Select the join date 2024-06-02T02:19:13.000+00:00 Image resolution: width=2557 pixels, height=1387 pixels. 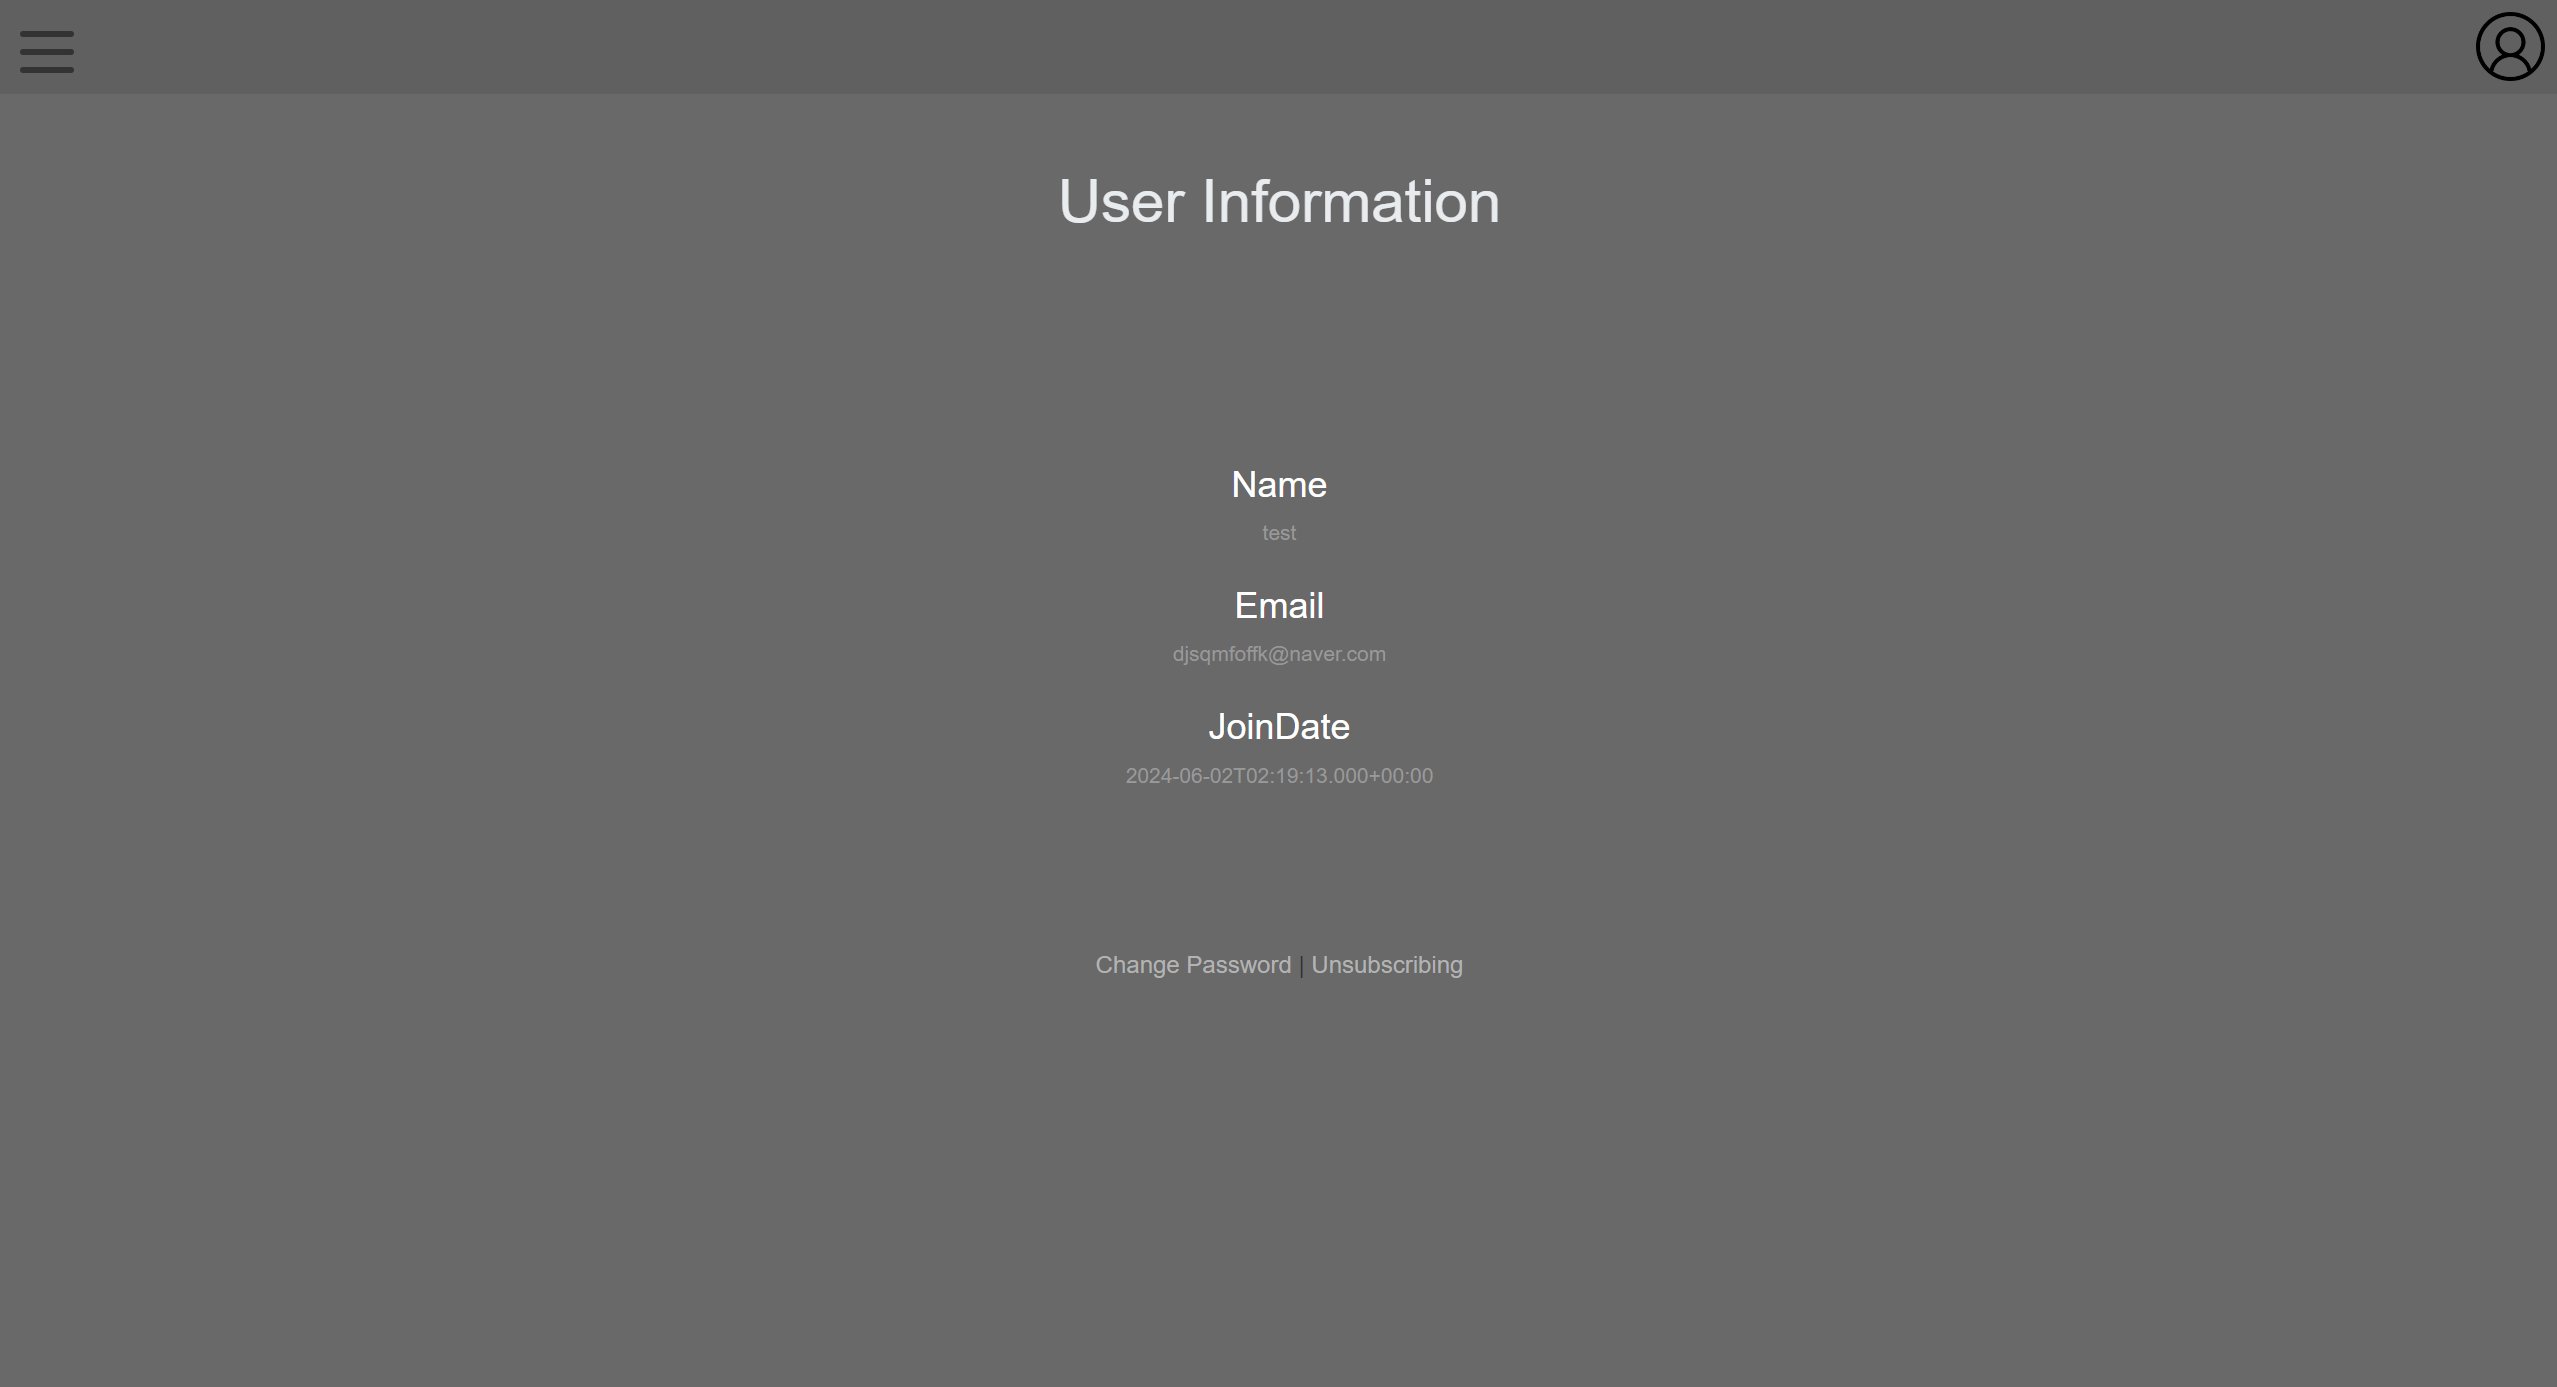tap(1279, 776)
